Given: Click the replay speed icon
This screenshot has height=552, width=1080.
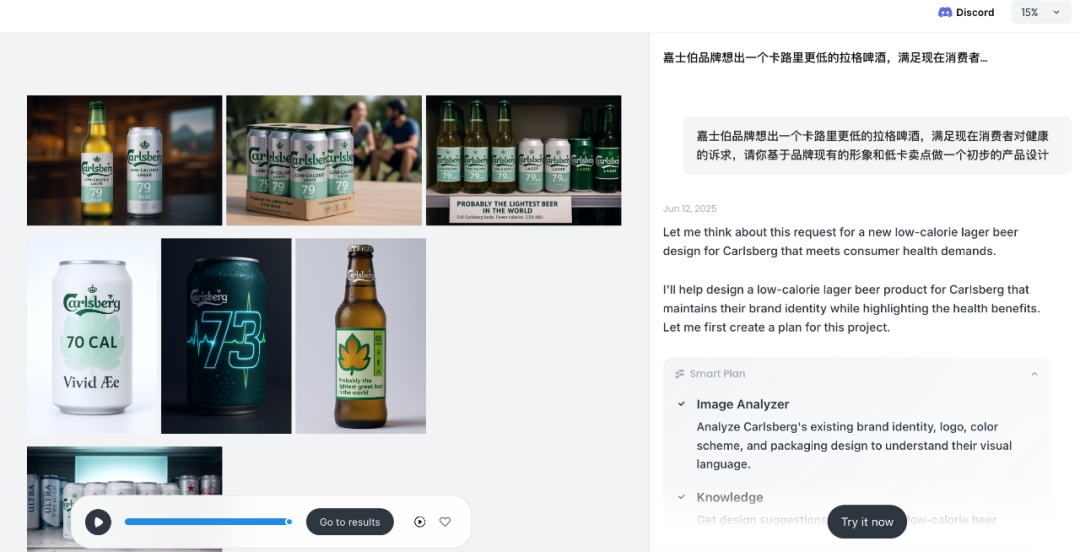Looking at the screenshot, I should pos(419,522).
